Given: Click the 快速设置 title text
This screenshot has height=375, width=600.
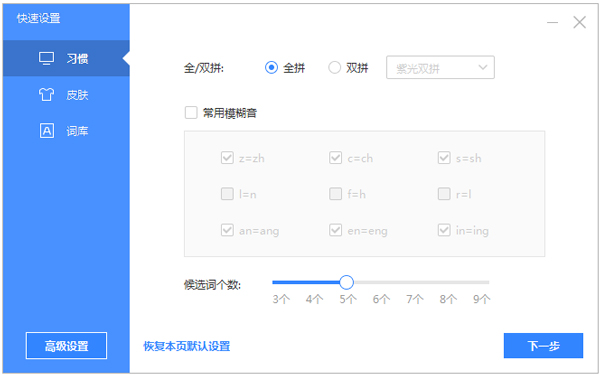Looking at the screenshot, I should point(38,18).
